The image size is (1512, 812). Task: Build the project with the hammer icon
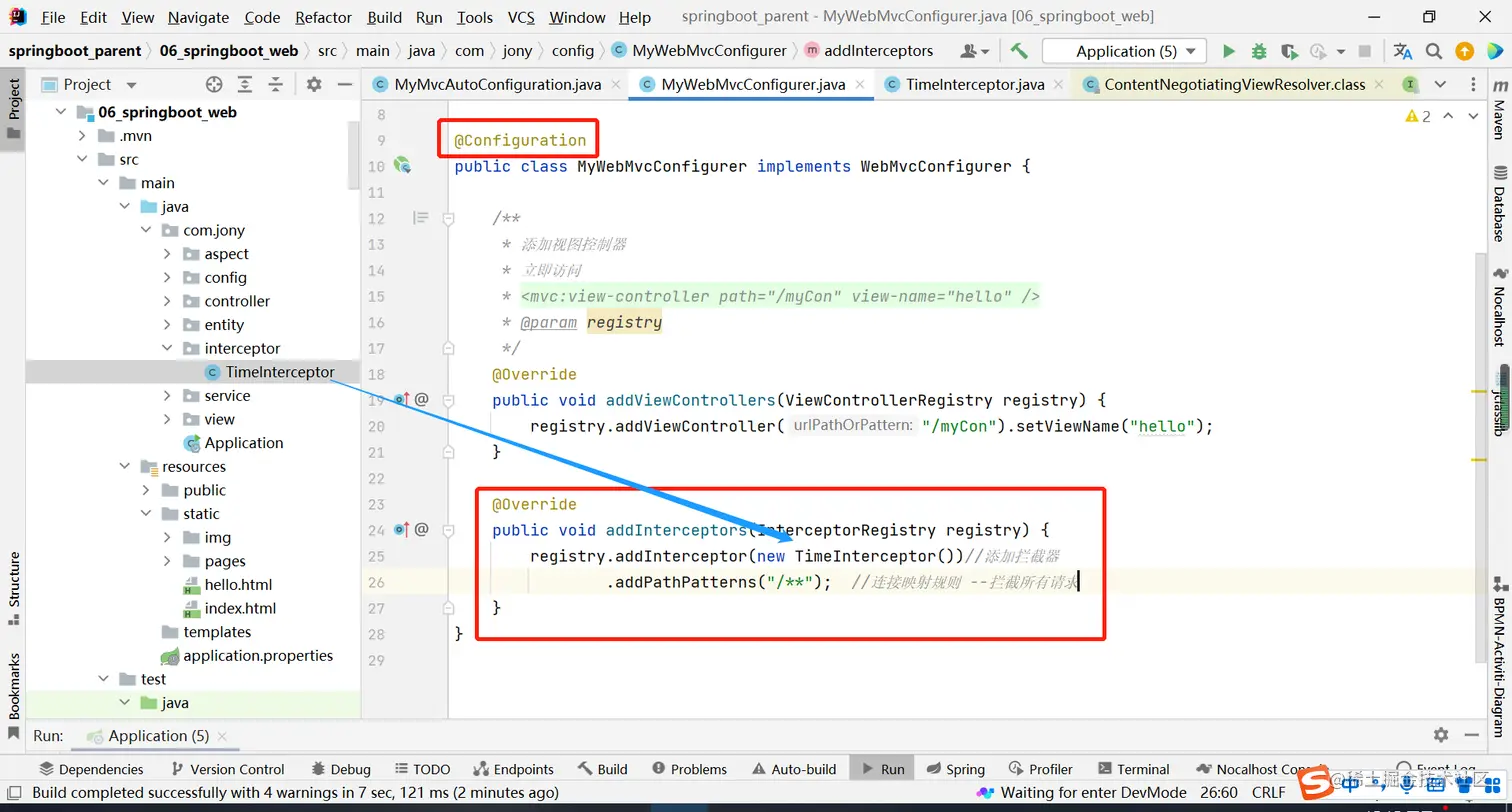click(1019, 51)
